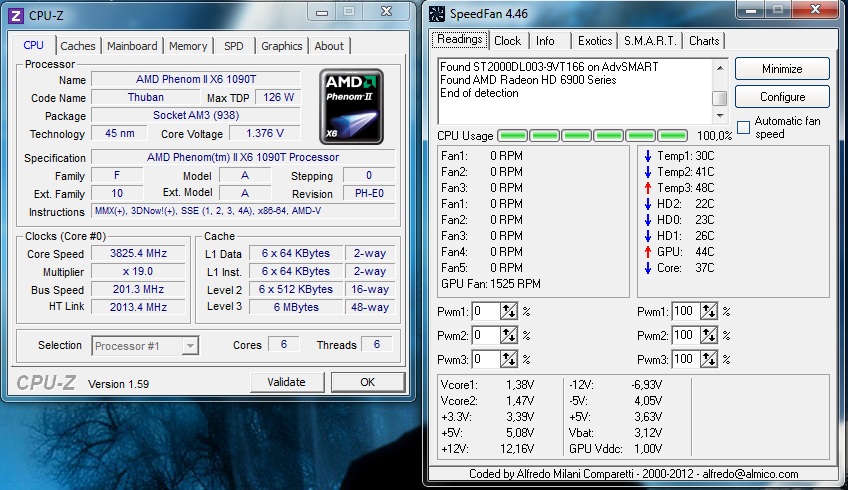Image resolution: width=848 pixels, height=490 pixels.
Task: Click the AMD Phenom II X6 logo
Action: [x=352, y=107]
